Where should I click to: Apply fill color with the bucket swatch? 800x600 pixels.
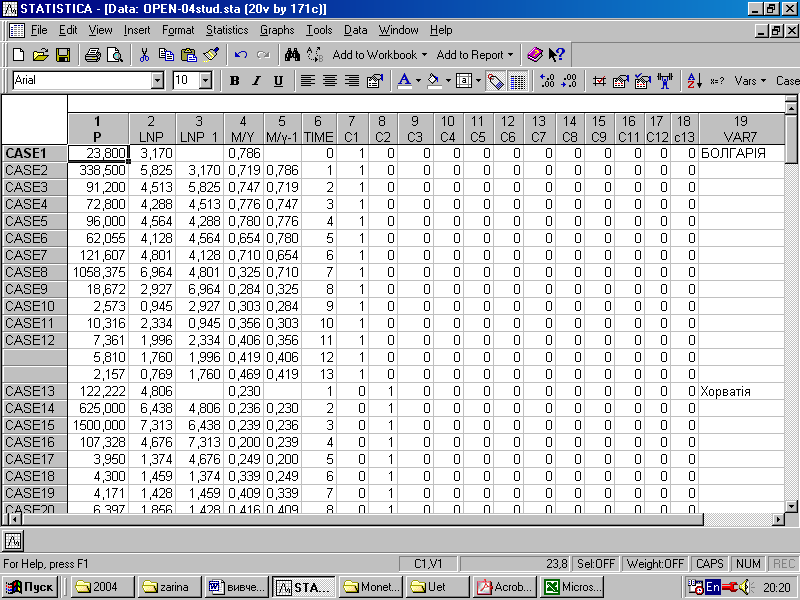(434, 81)
